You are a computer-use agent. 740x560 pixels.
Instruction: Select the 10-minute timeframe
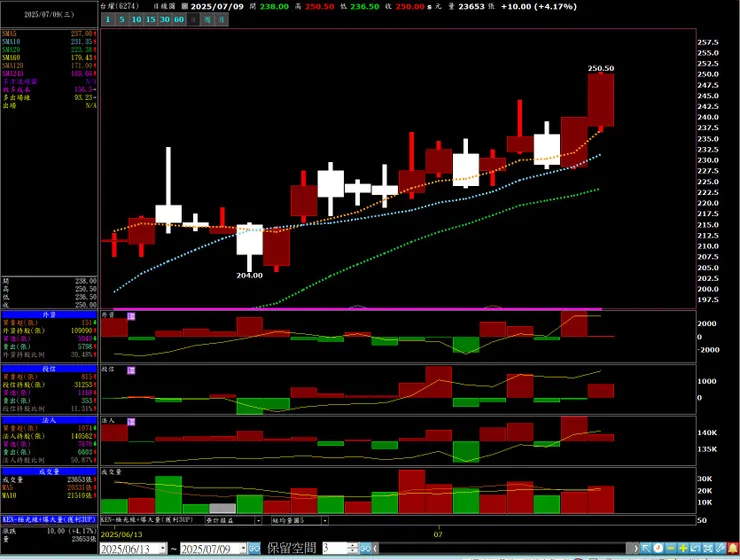(136, 19)
